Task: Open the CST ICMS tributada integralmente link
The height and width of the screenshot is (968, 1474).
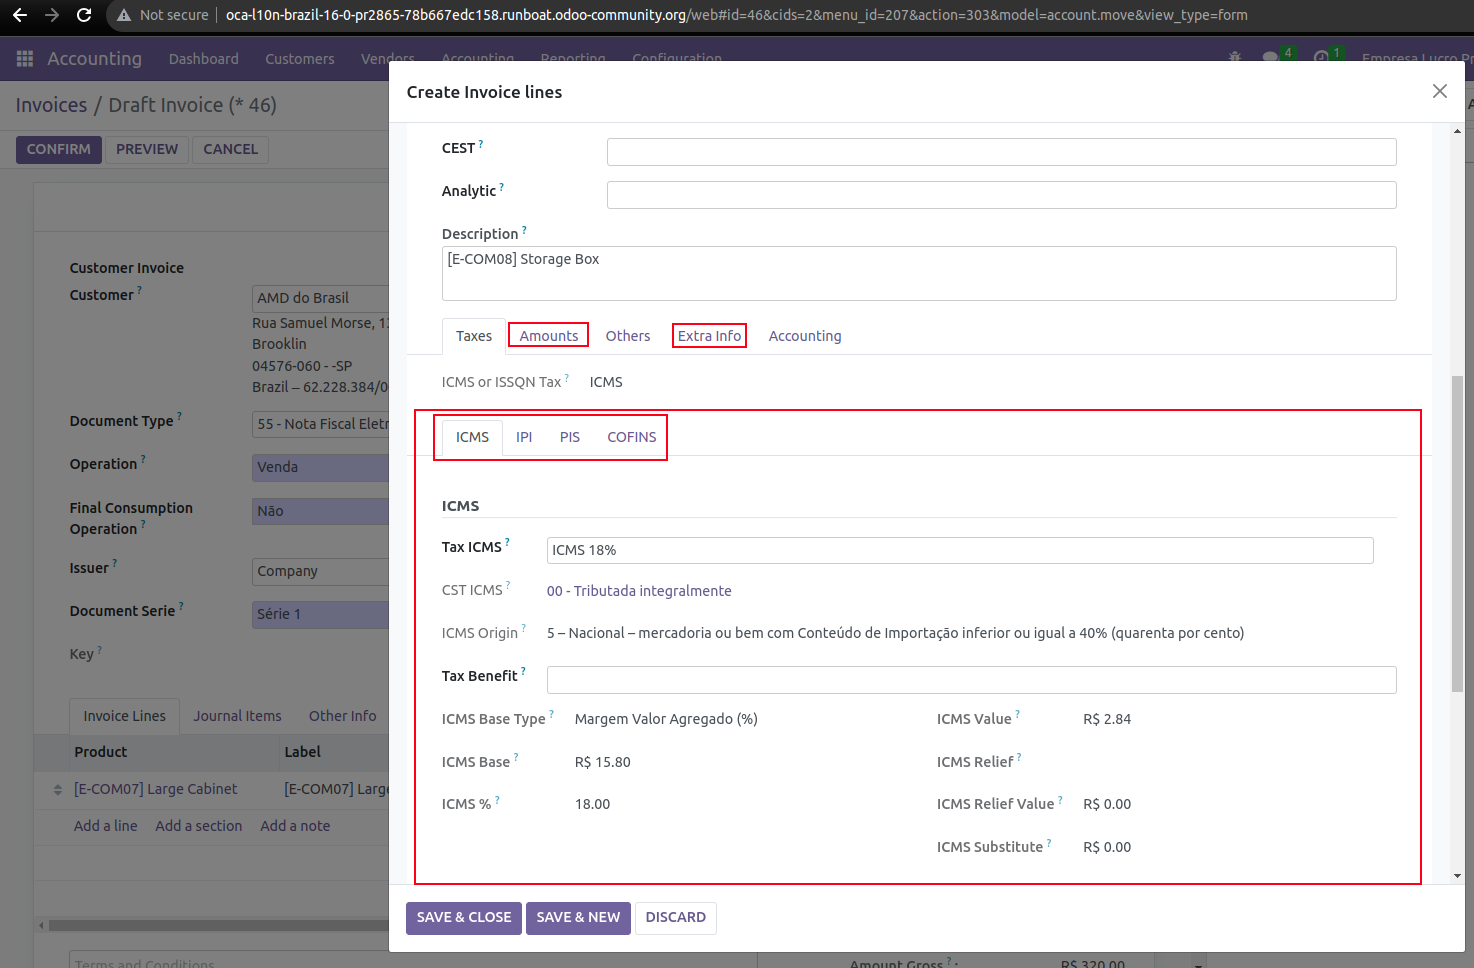Action: click(x=639, y=591)
